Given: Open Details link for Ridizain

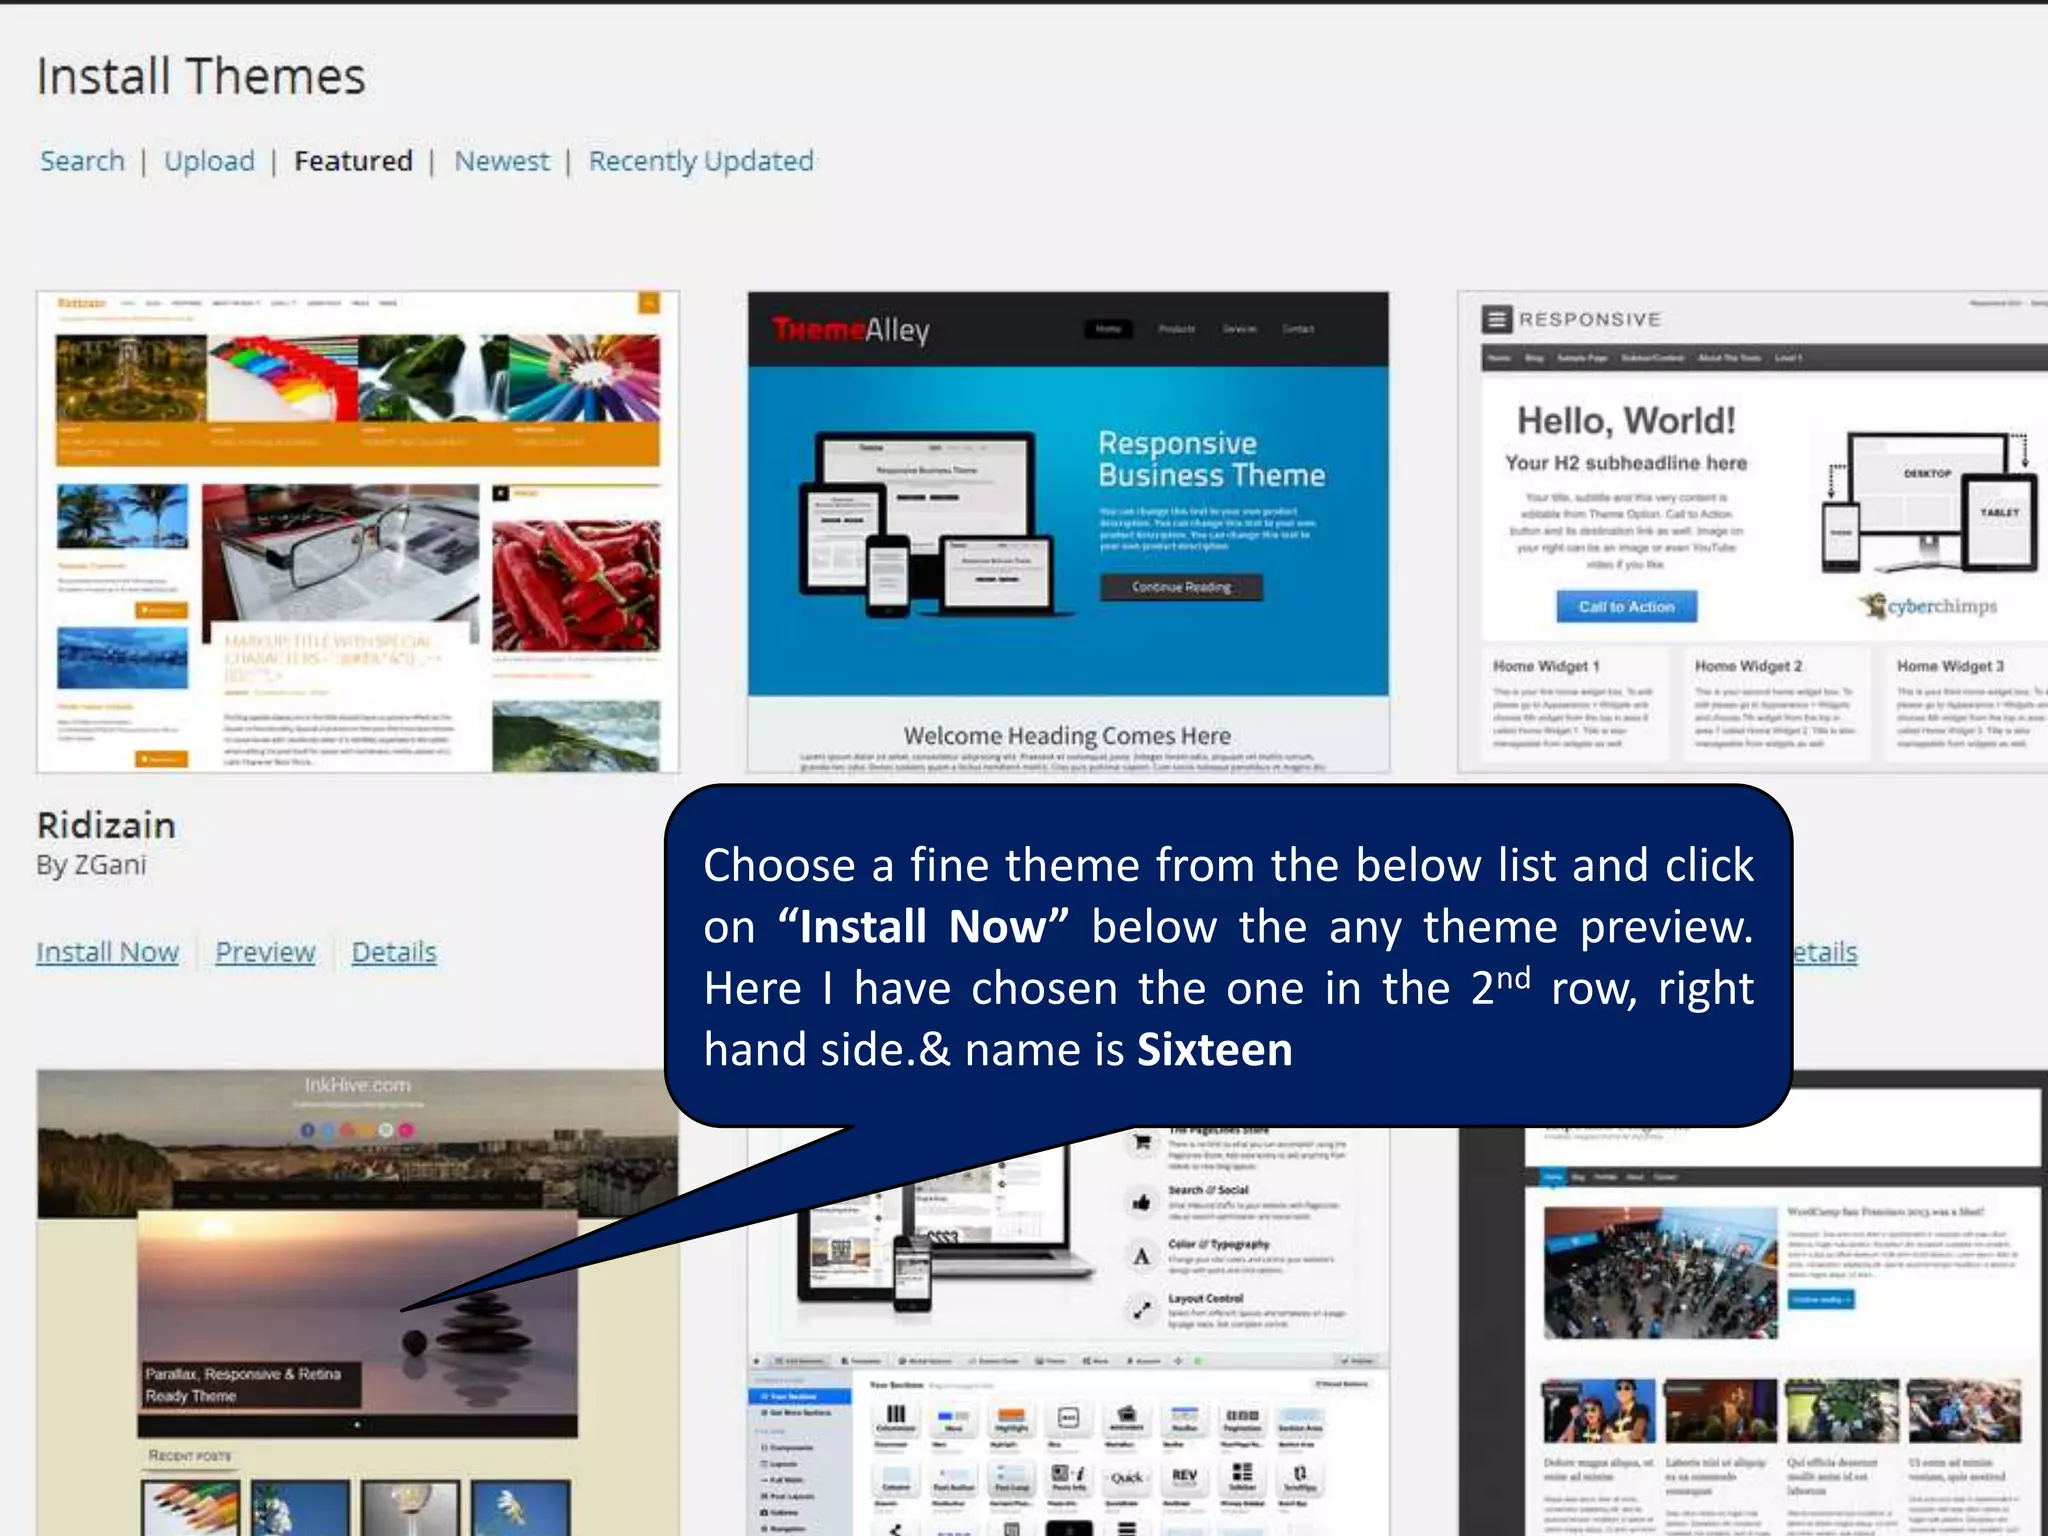Looking at the screenshot, I should coord(394,952).
